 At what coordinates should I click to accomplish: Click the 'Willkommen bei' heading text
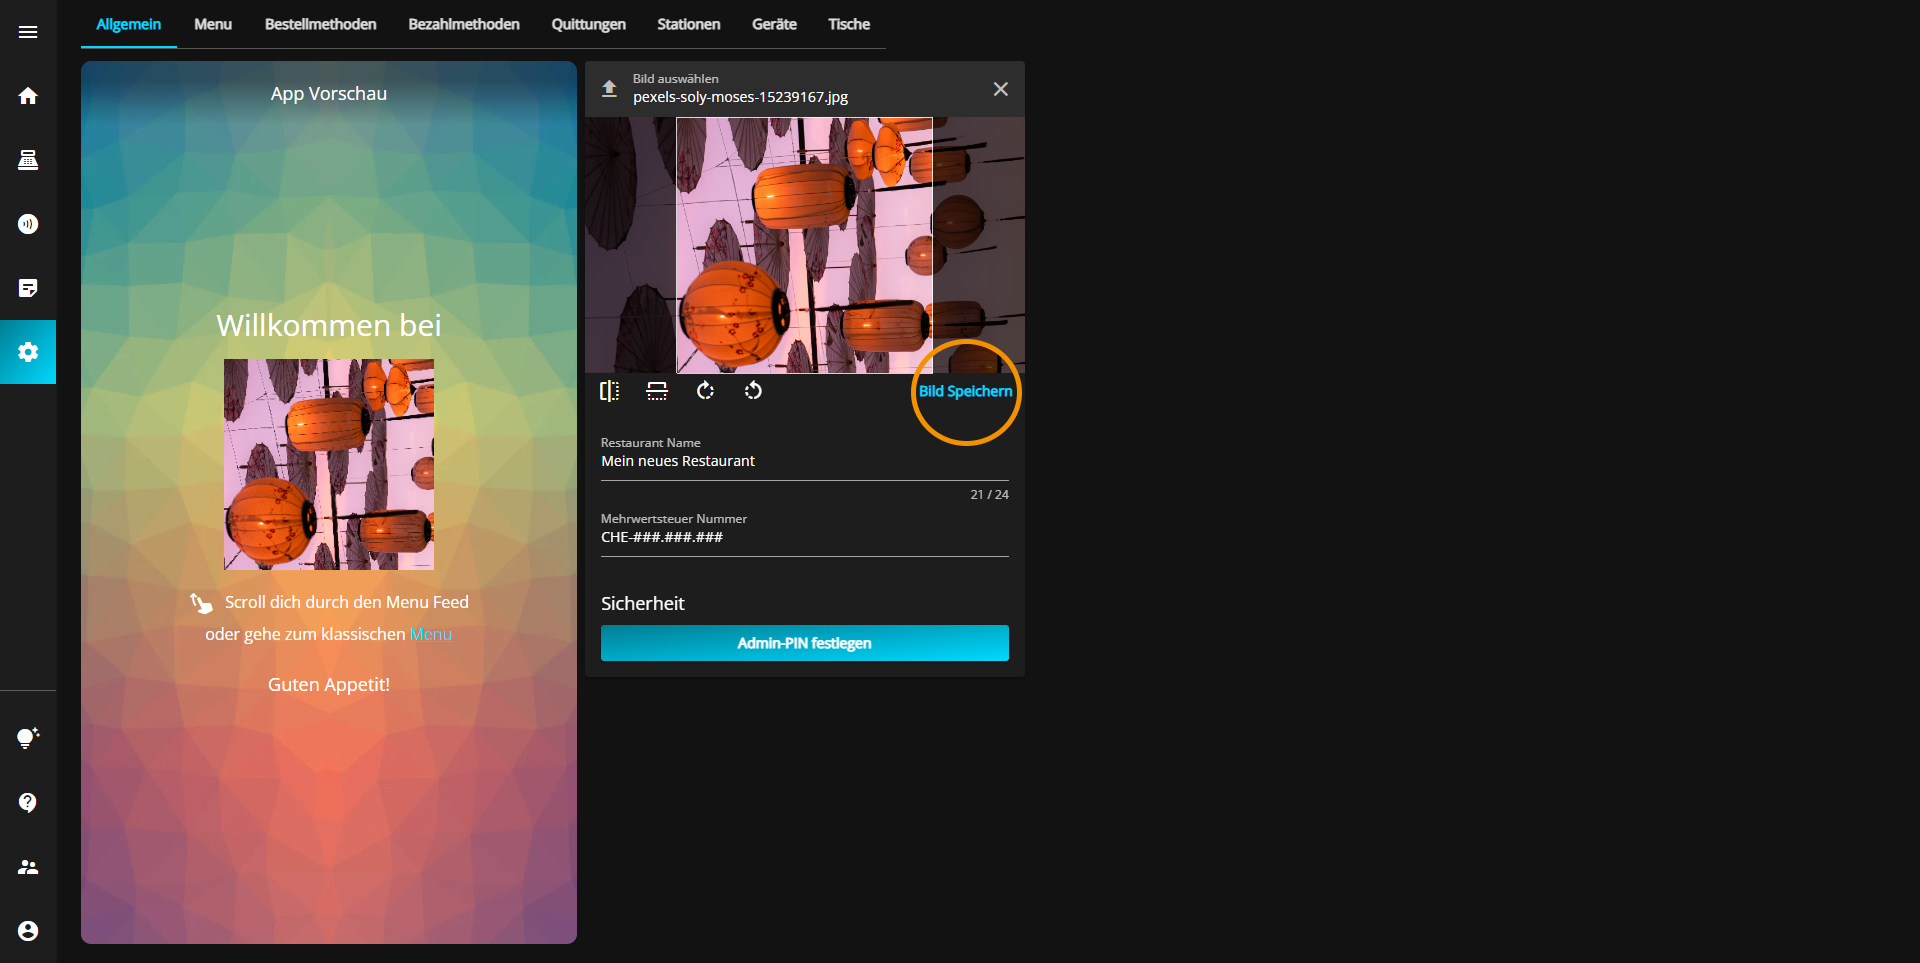329,325
